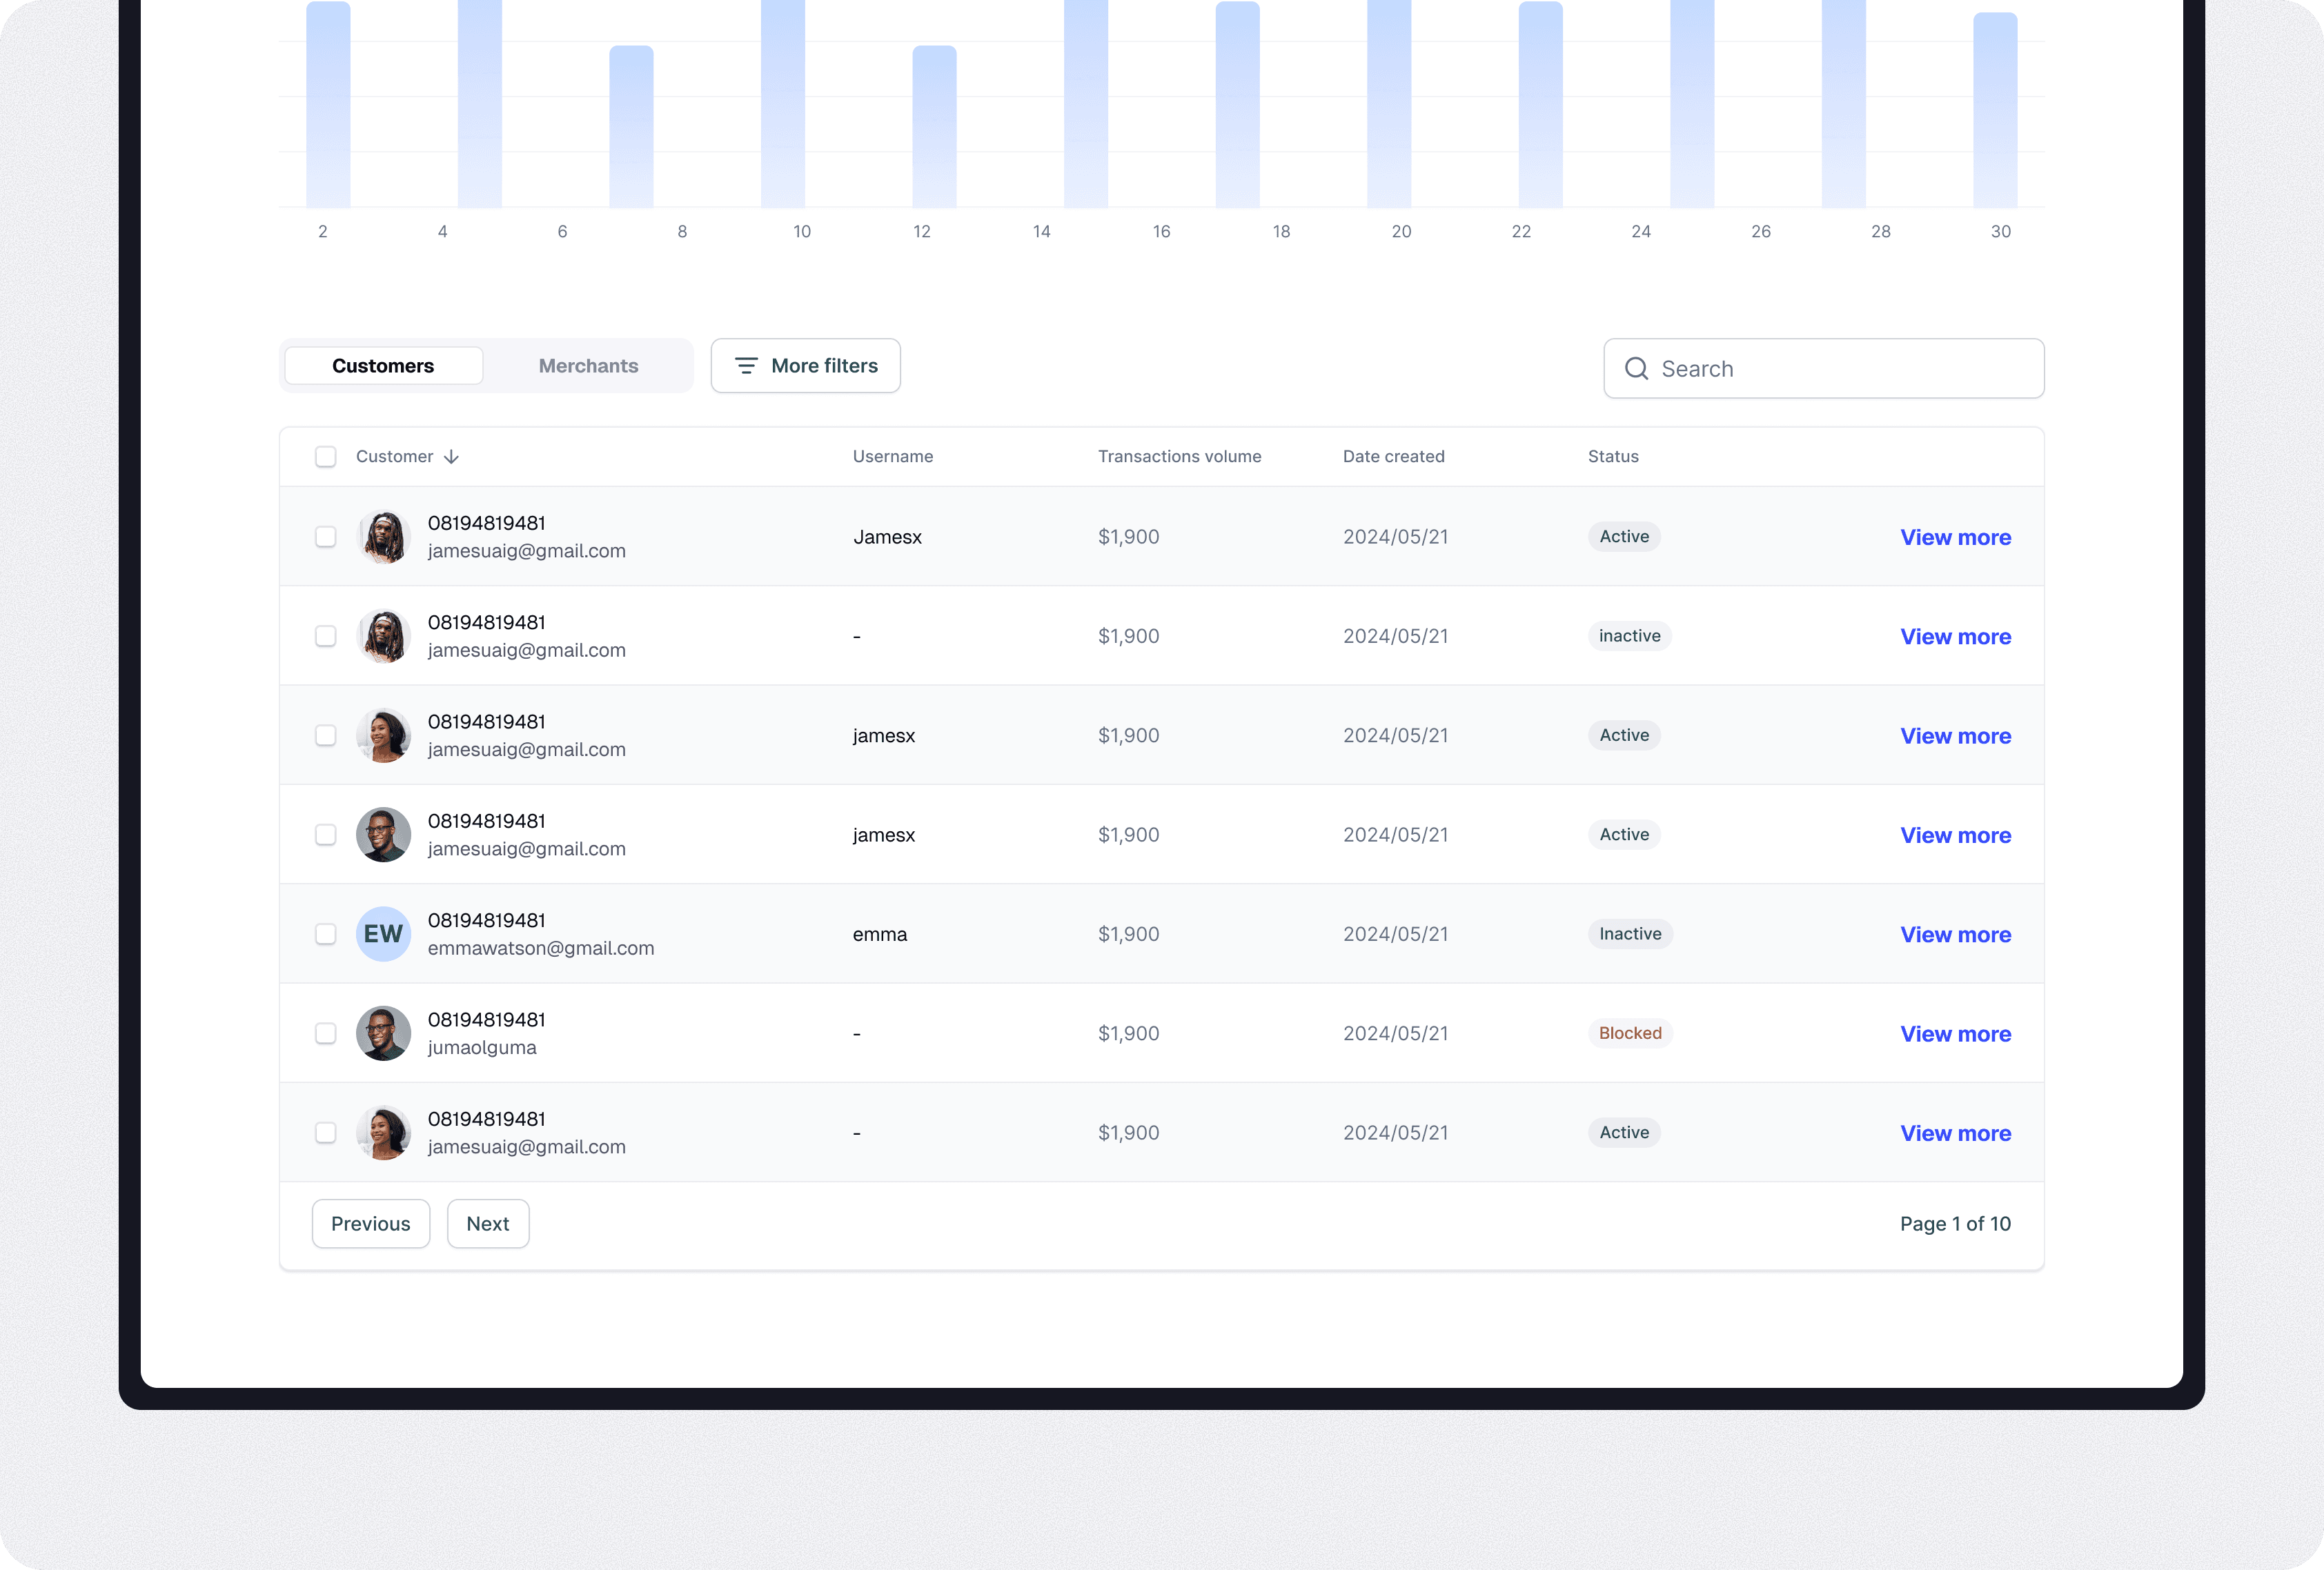Viewport: 2324px width, 1570px height.
Task: Select the Customers tab
Action: coord(383,366)
